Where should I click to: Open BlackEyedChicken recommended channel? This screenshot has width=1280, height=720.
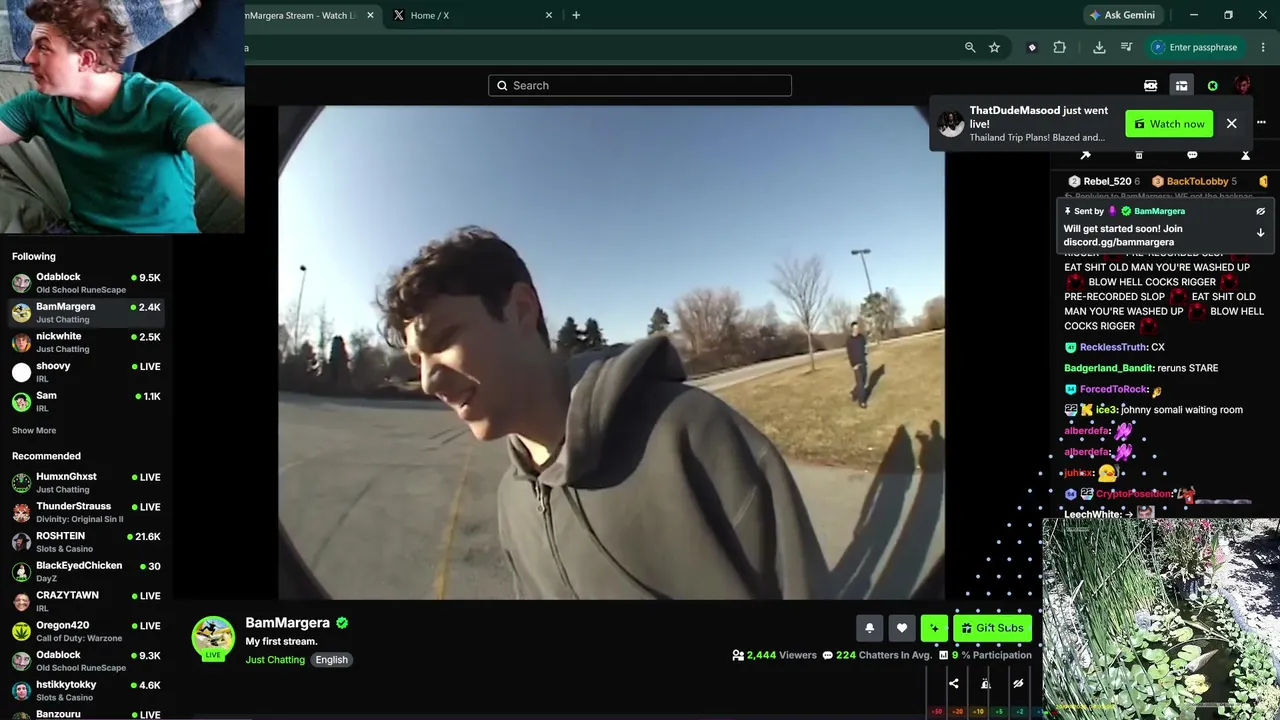click(x=86, y=572)
